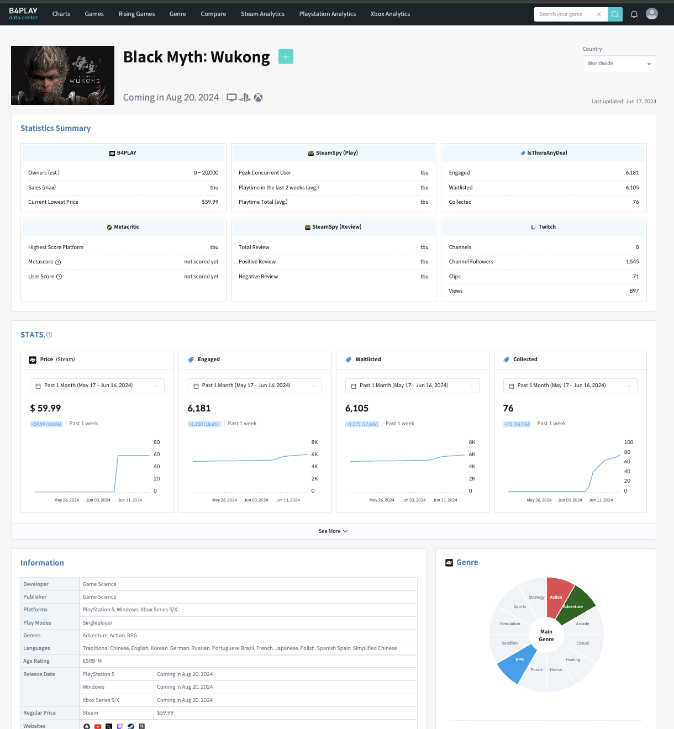Screen dimensions: 674x729
Task: Click the Last updated date text
Action: (623, 101)
